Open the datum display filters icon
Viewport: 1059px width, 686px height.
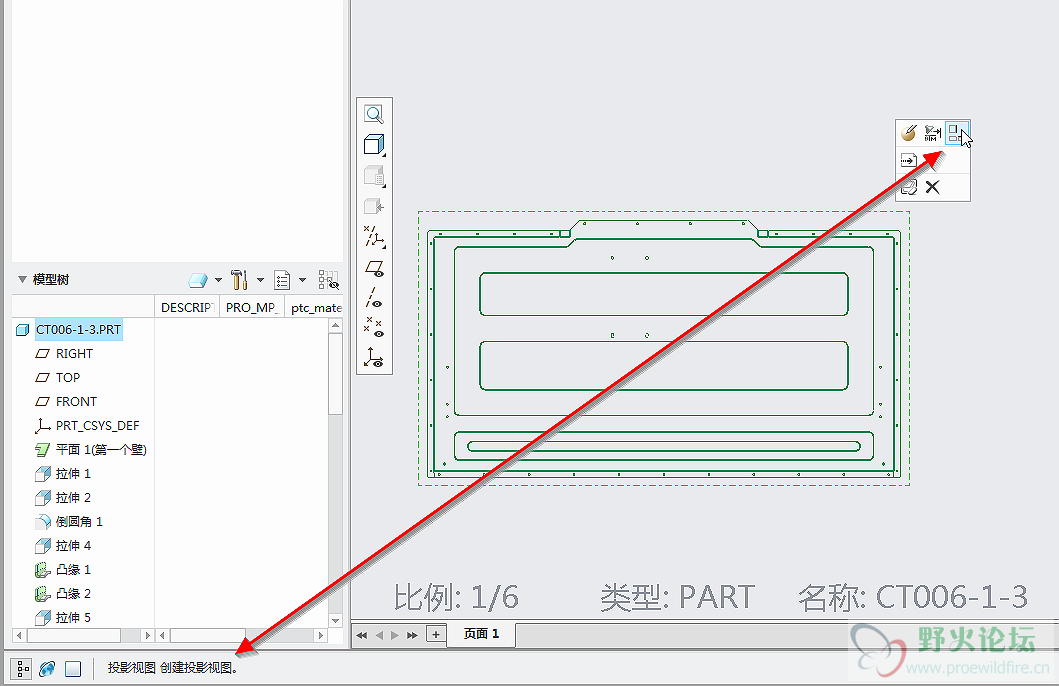(x=374, y=237)
